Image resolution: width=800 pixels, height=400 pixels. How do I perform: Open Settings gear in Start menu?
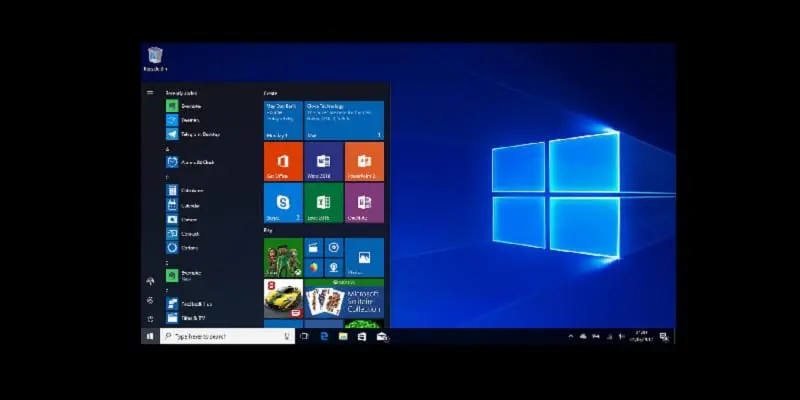(150, 300)
